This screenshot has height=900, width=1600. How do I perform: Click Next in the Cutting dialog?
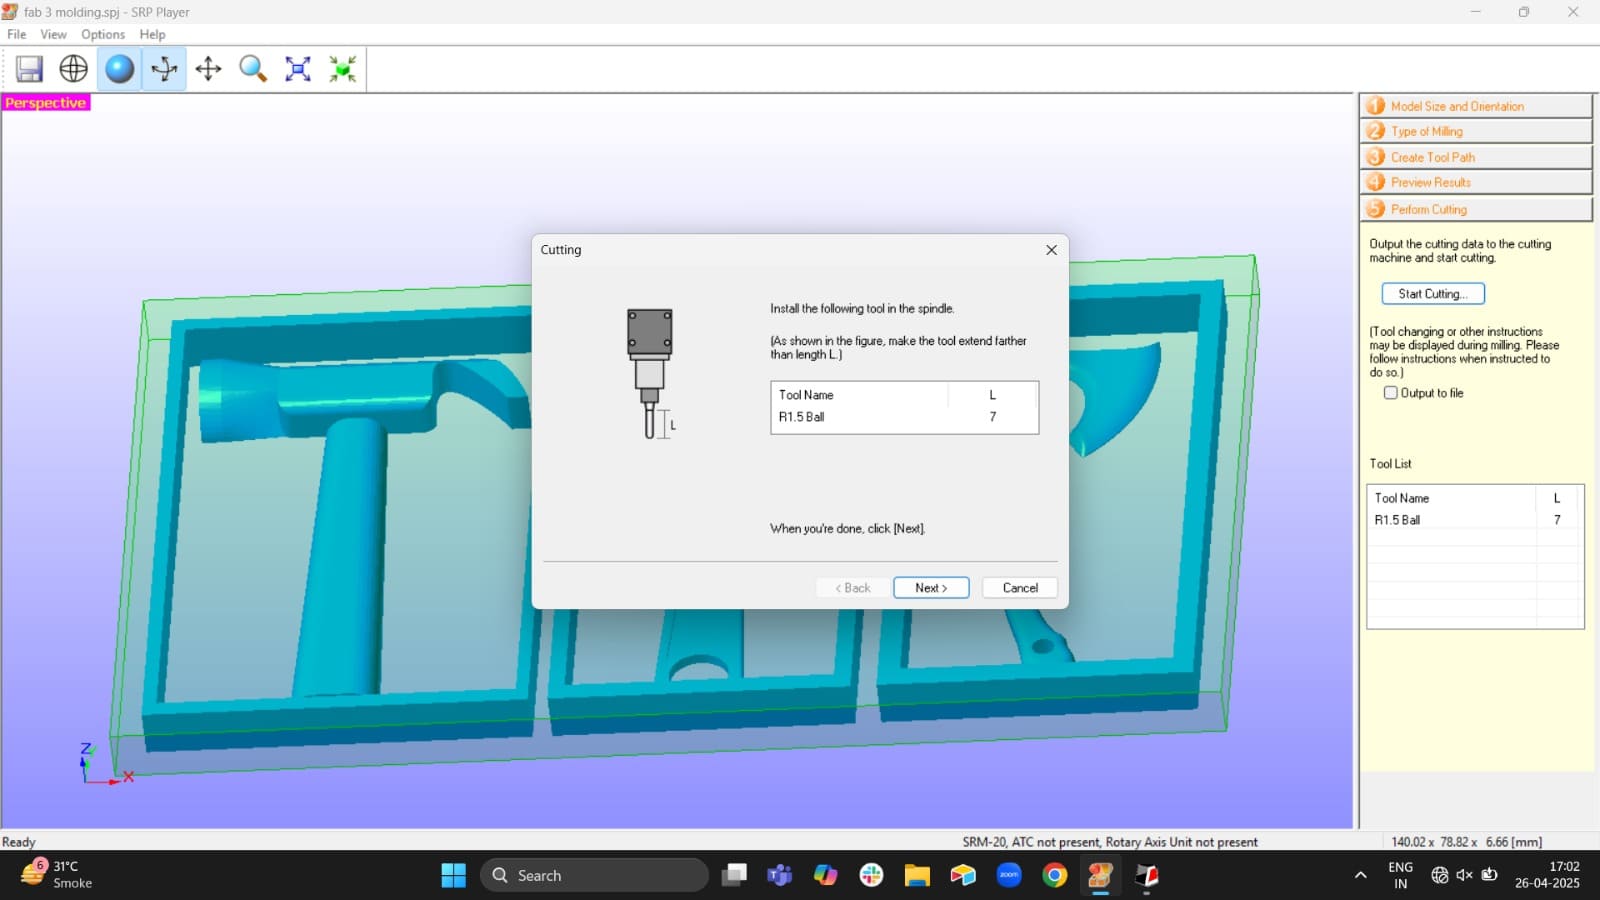[x=931, y=588]
